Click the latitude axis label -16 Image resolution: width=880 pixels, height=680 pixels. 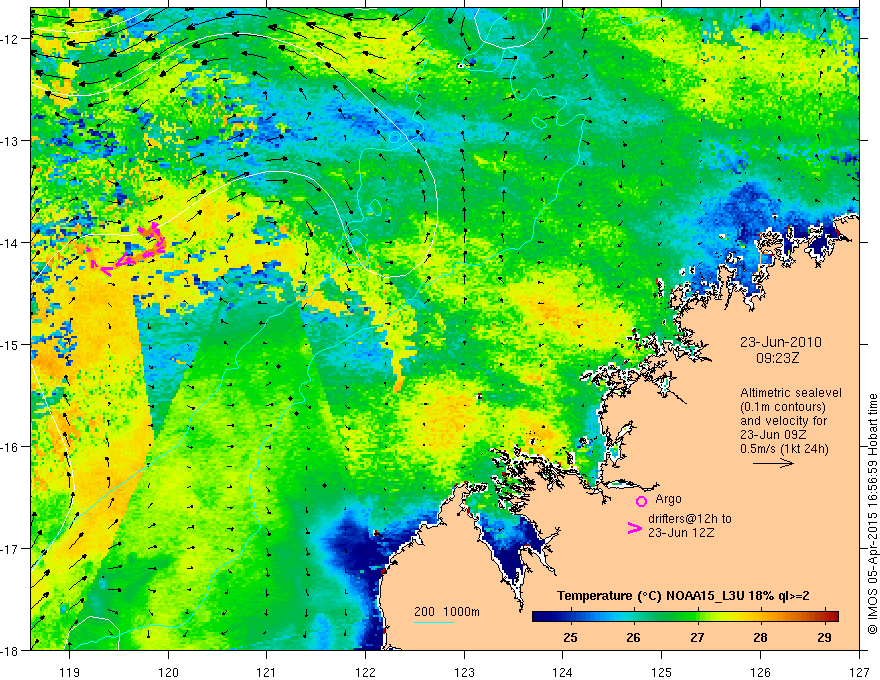coord(11,447)
